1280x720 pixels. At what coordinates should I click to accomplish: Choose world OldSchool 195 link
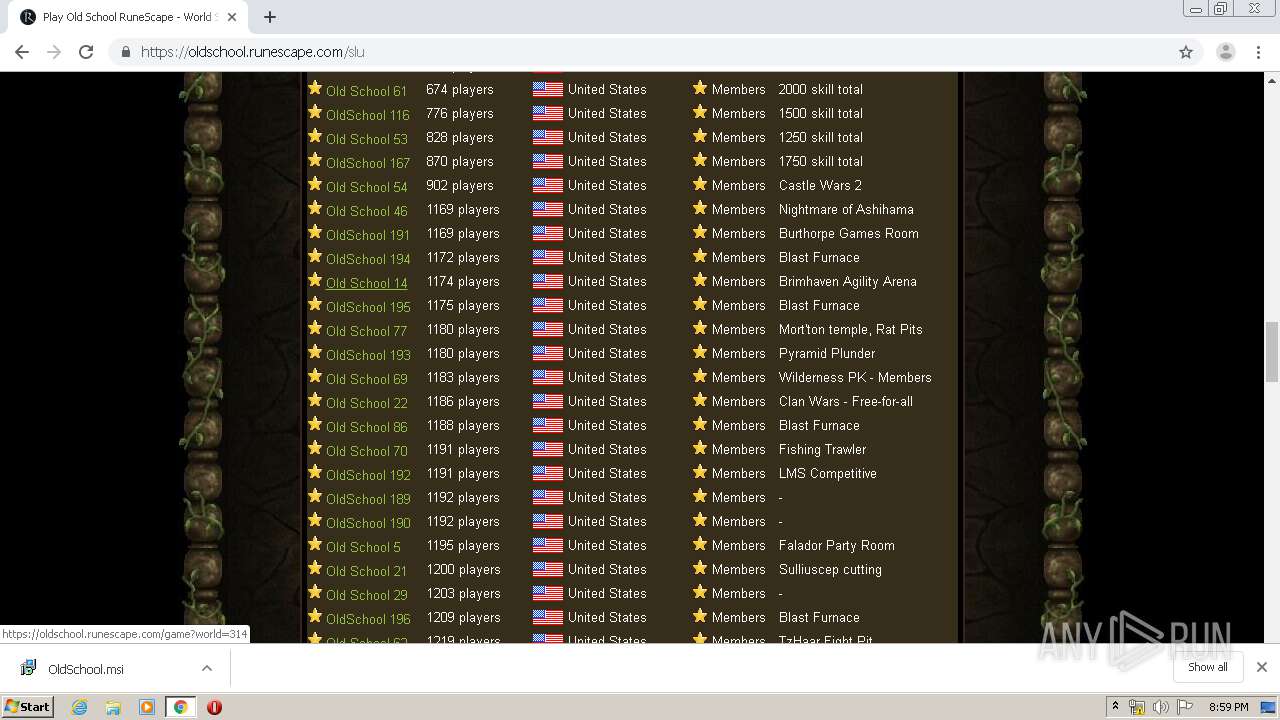click(x=368, y=307)
